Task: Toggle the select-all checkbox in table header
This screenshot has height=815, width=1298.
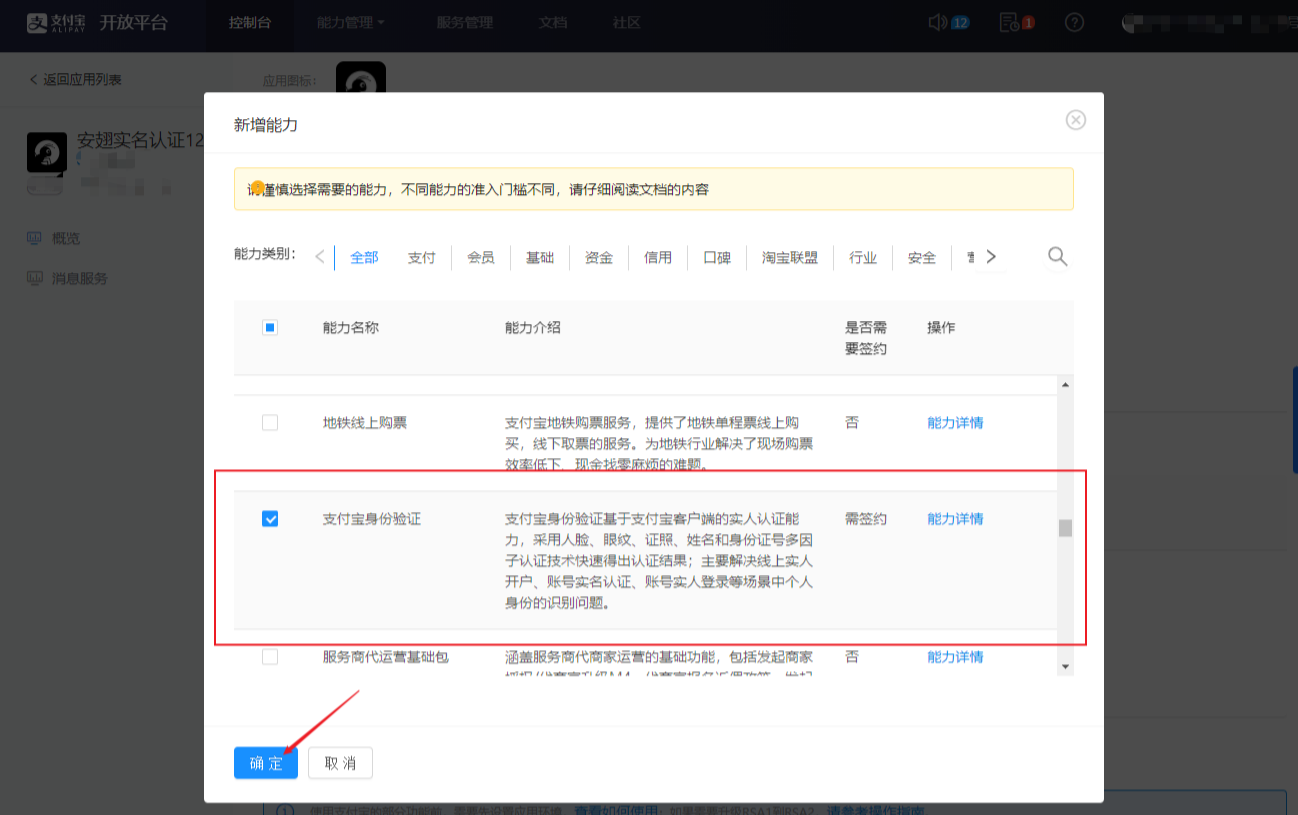Action: (x=270, y=327)
